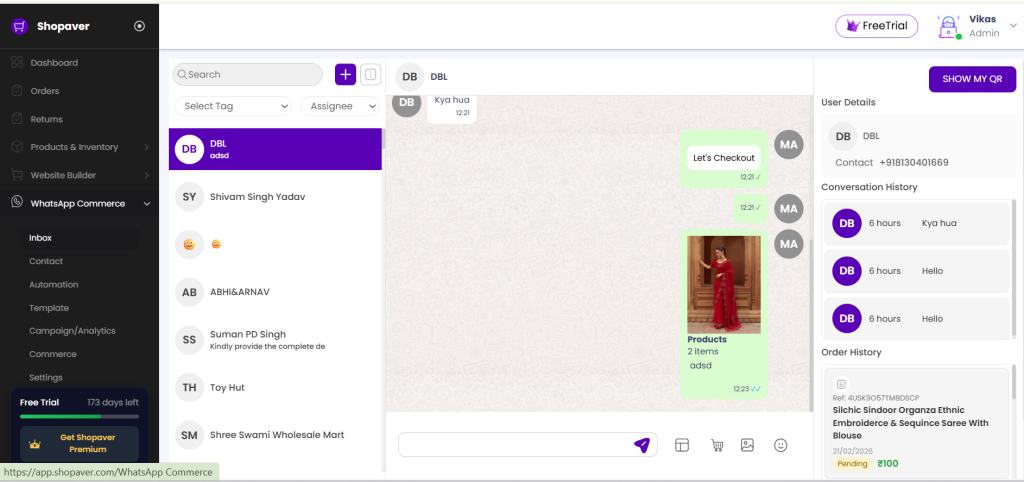Click the Shopaver logo icon

tap(20, 26)
